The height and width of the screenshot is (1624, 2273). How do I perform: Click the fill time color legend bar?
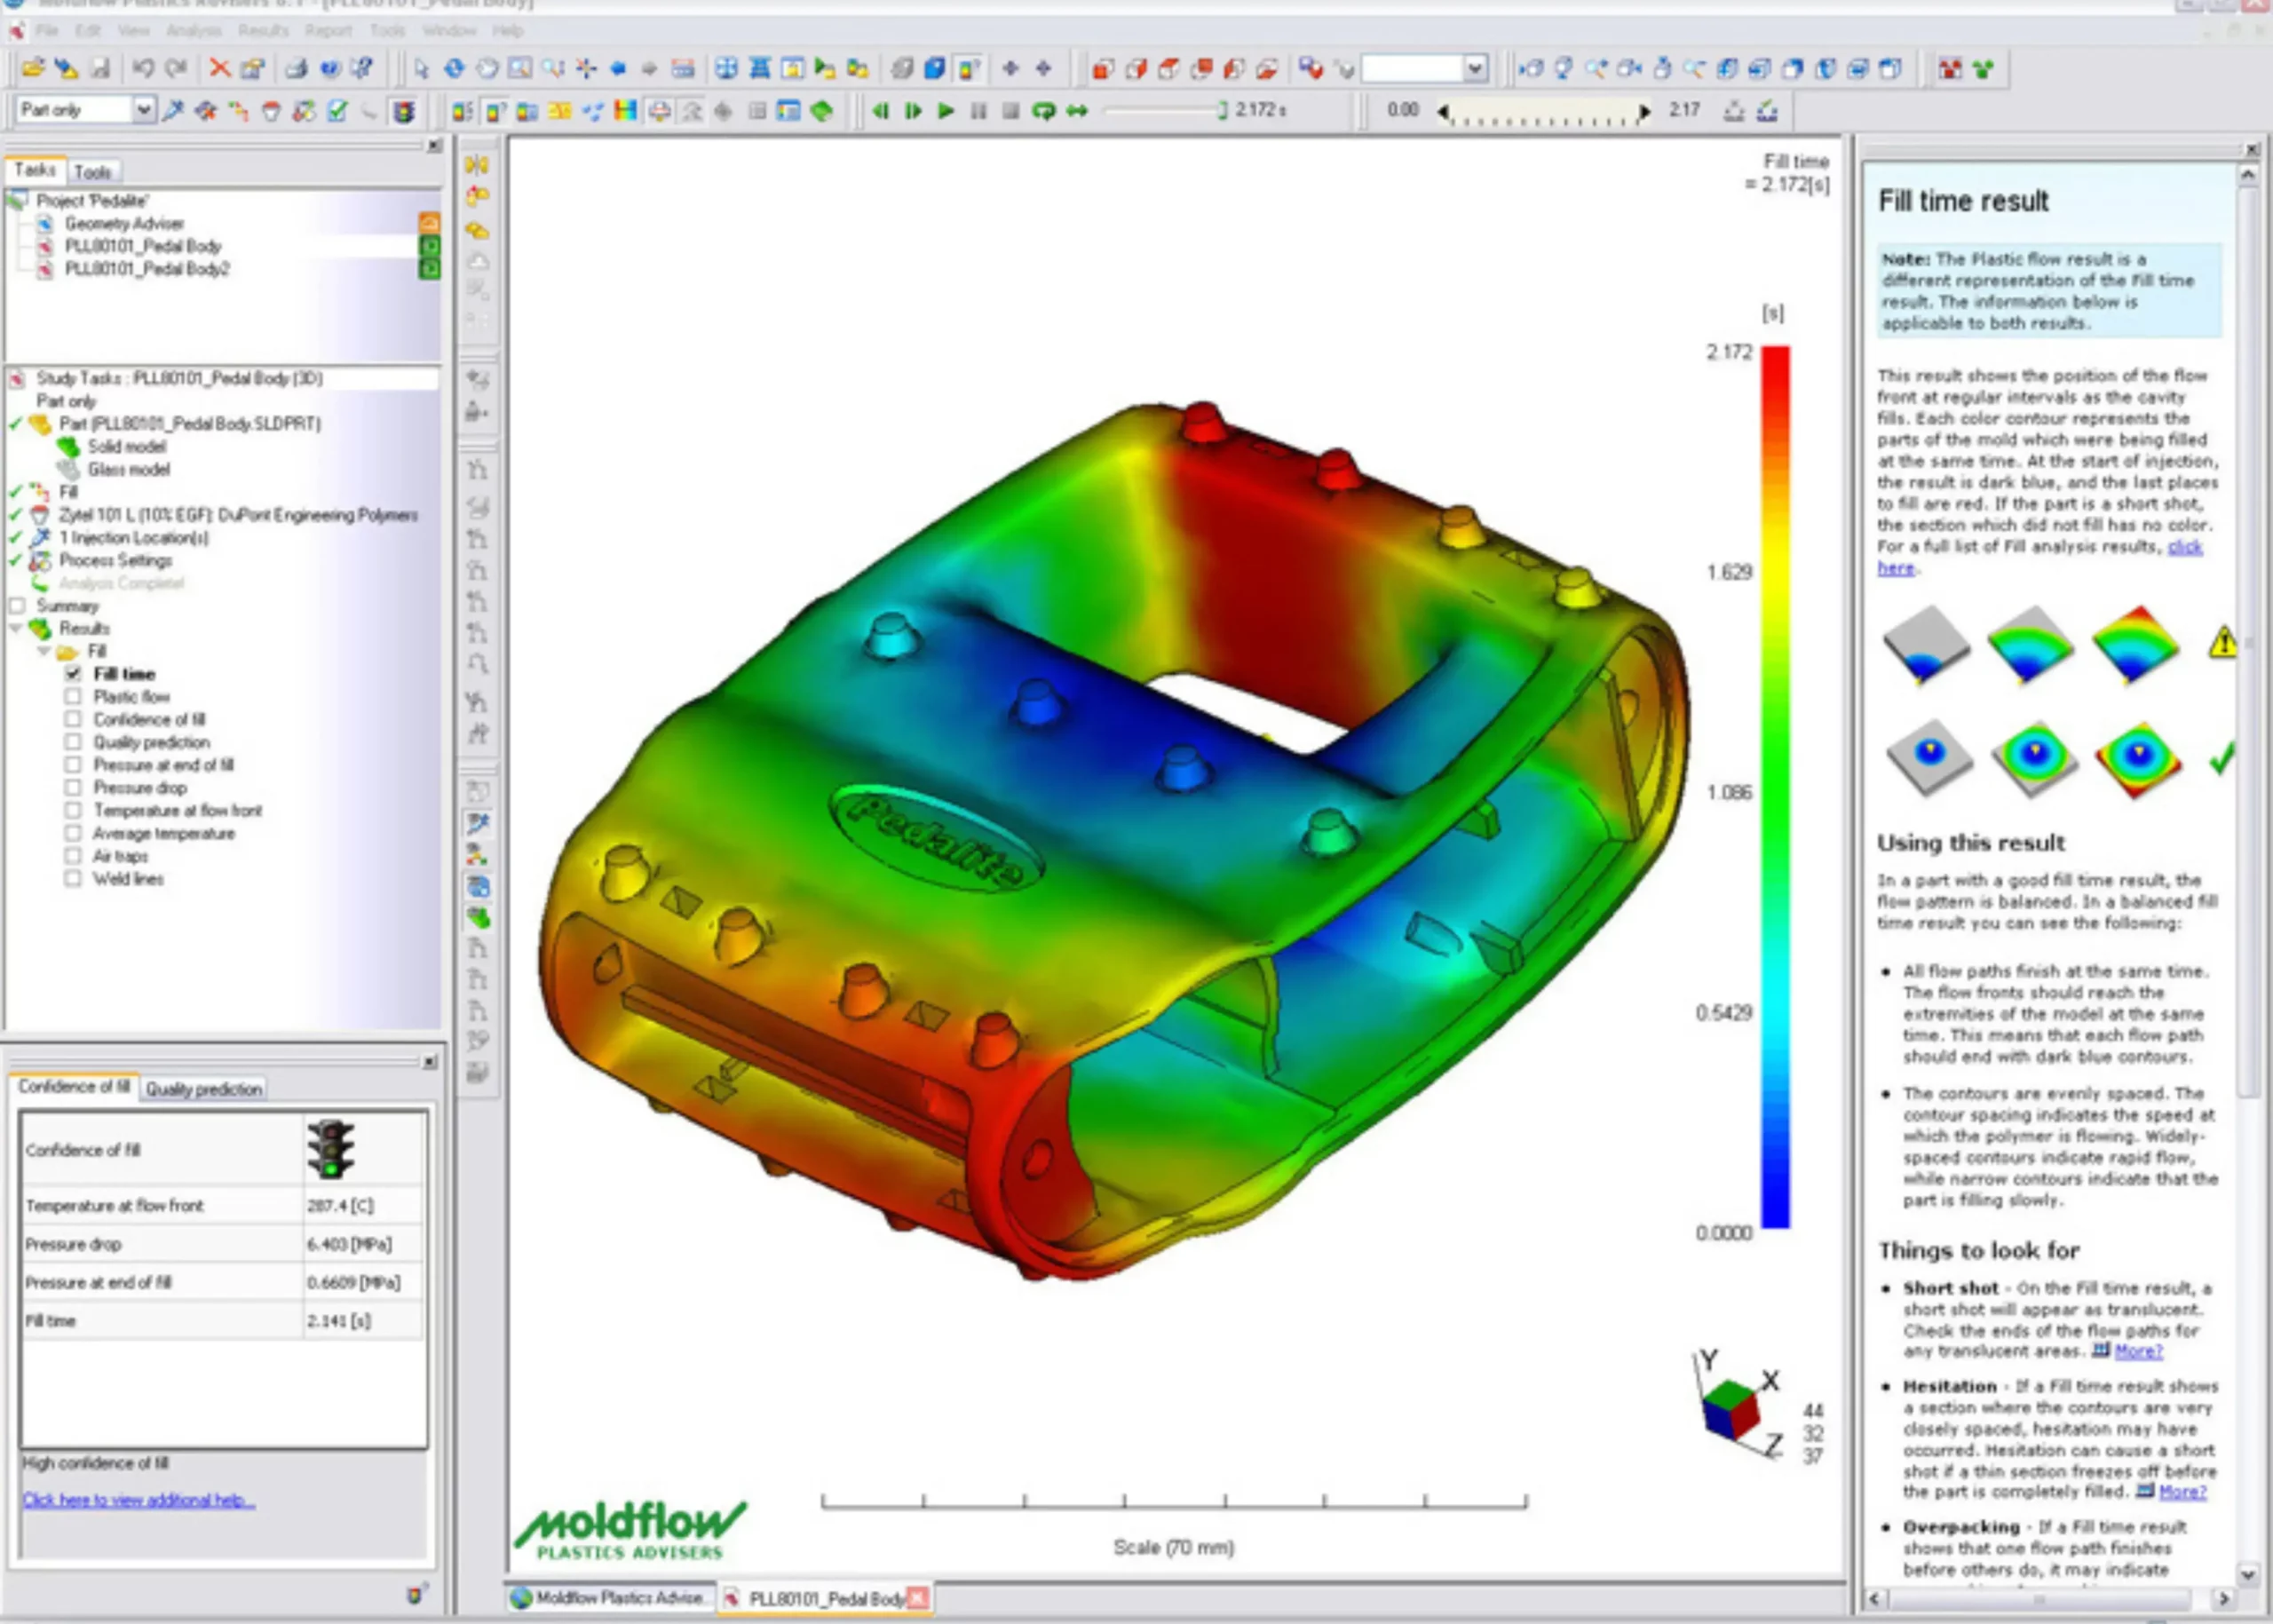tap(1775, 787)
